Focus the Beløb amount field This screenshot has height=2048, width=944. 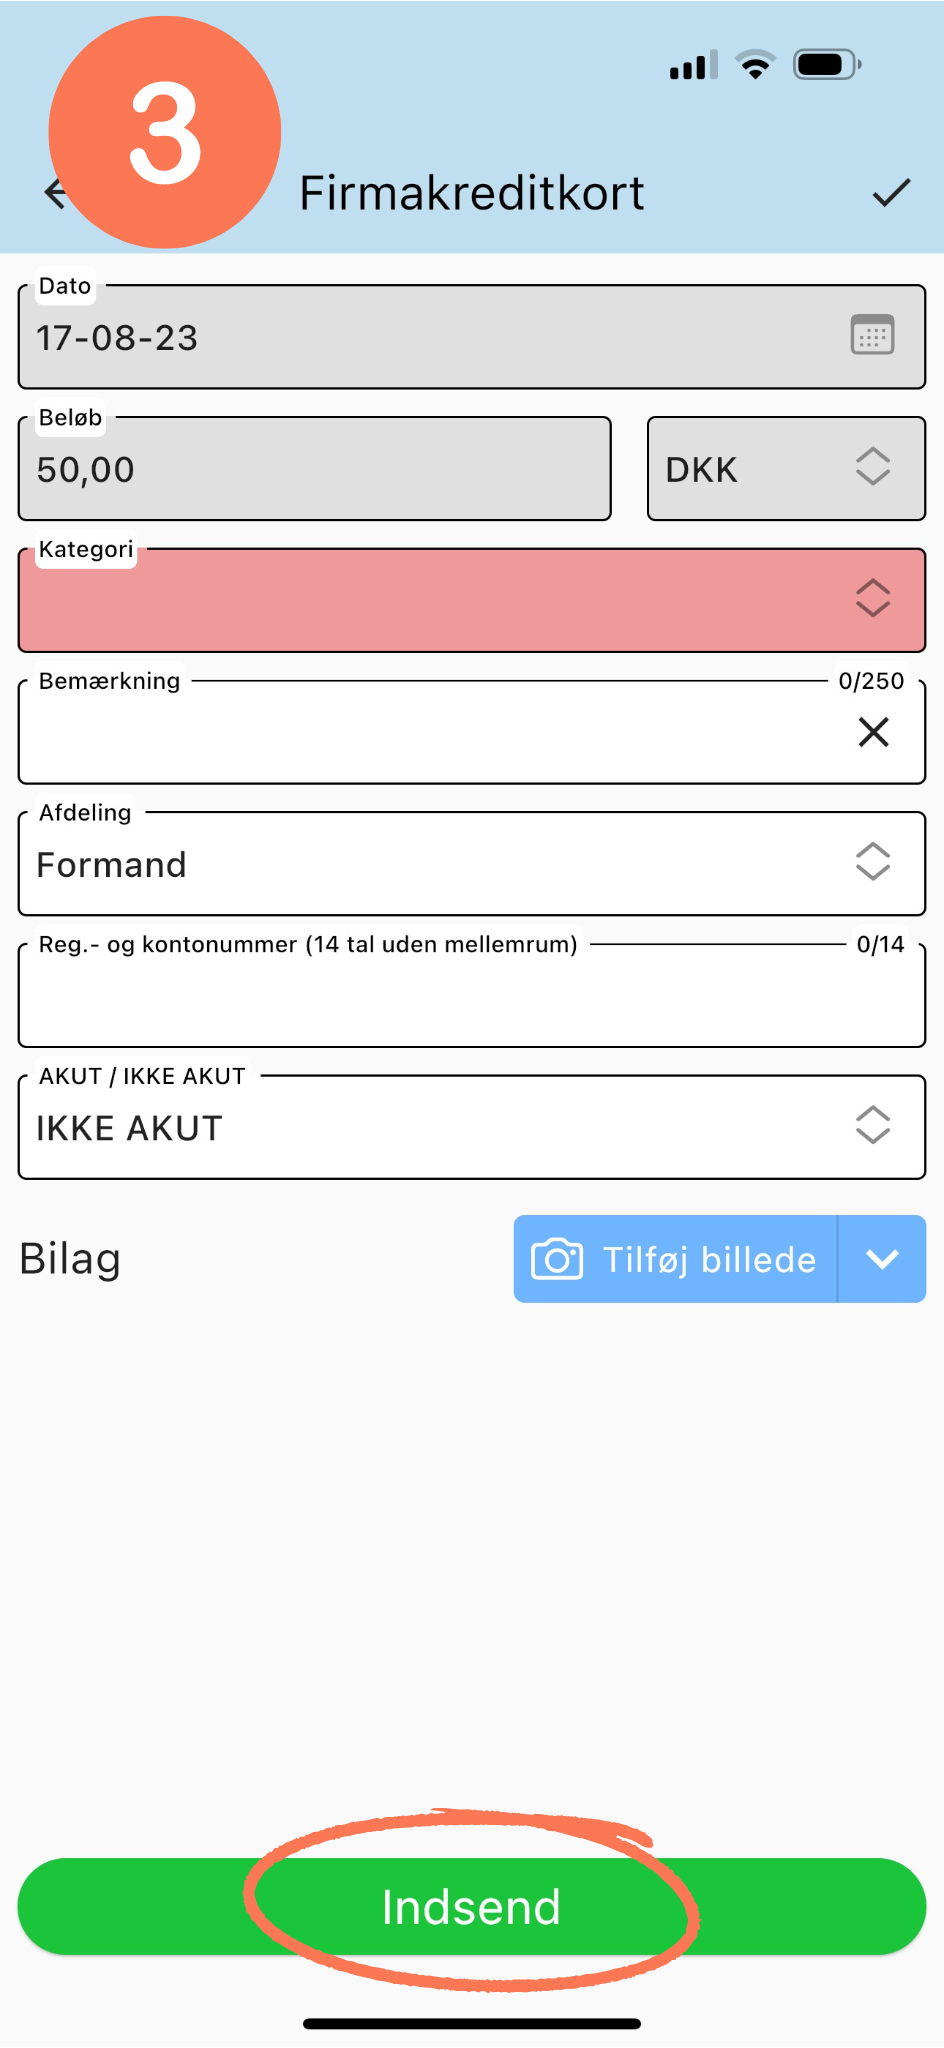pyautogui.click(x=314, y=469)
